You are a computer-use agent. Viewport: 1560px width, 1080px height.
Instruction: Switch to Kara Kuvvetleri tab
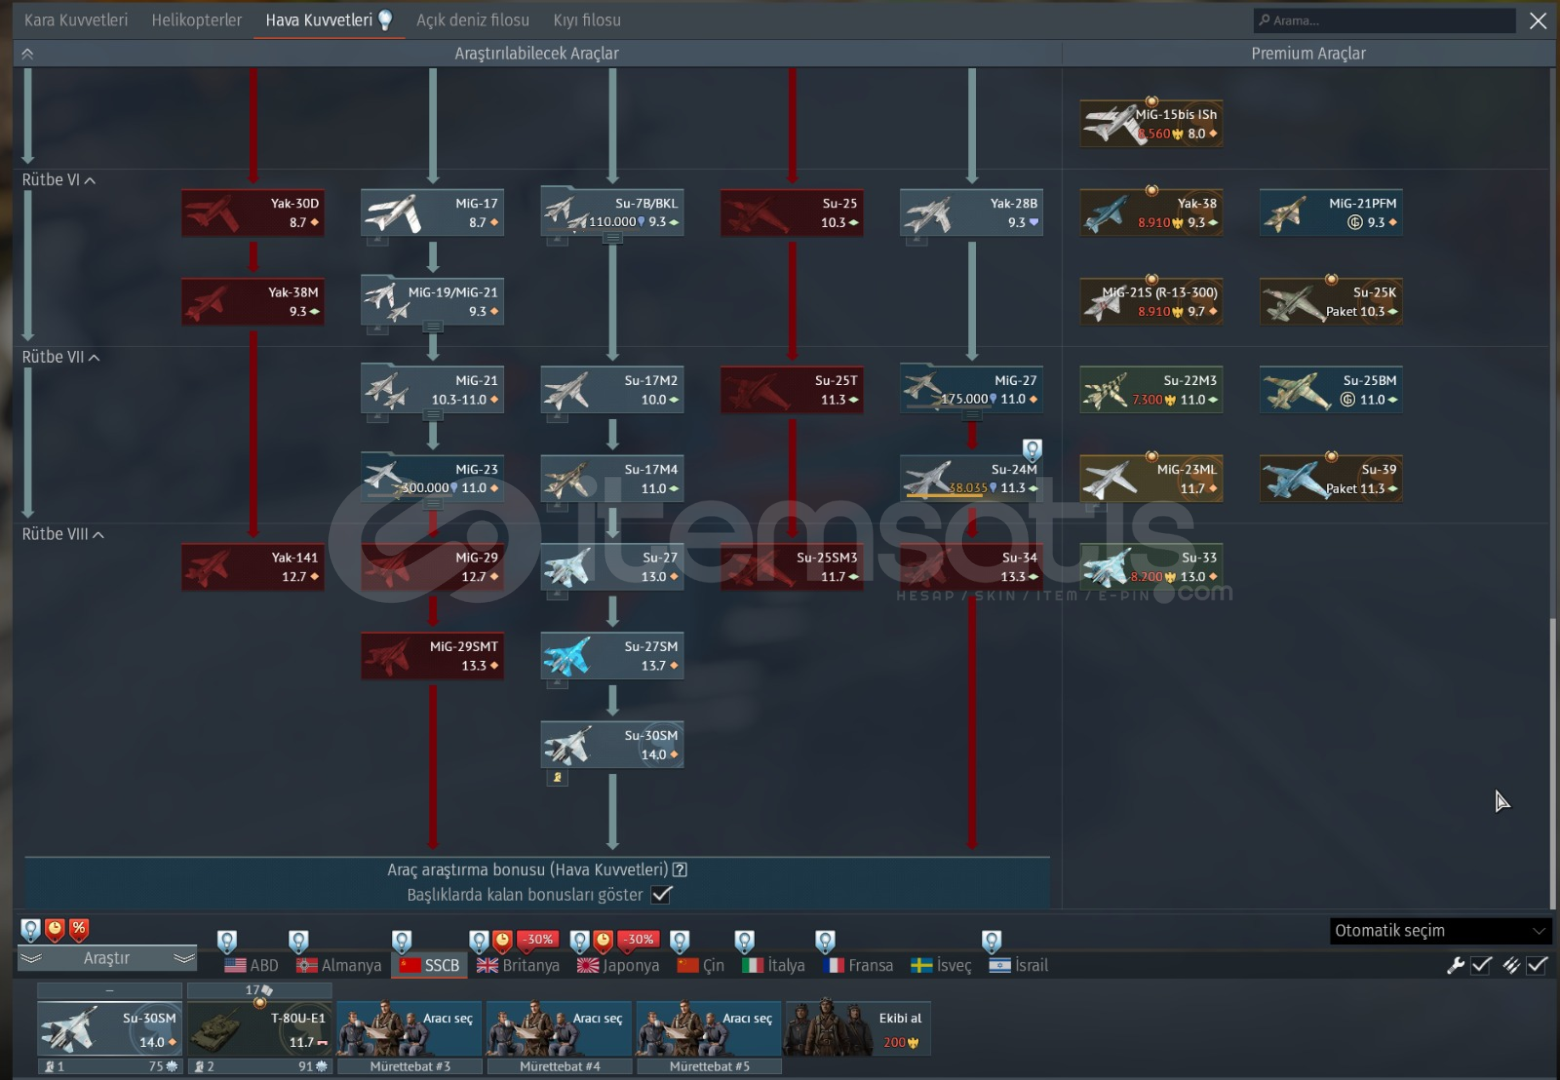76,20
